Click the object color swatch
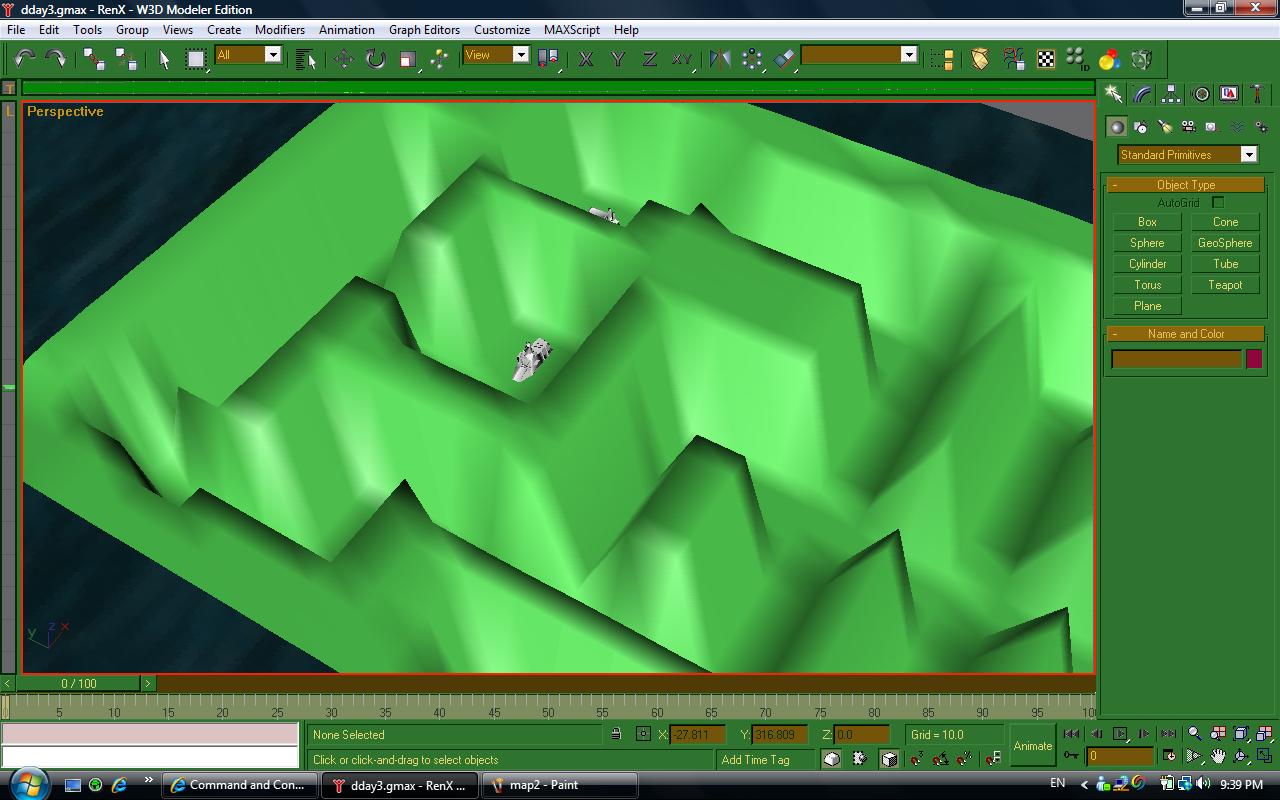The height and width of the screenshot is (800, 1280). click(1253, 359)
